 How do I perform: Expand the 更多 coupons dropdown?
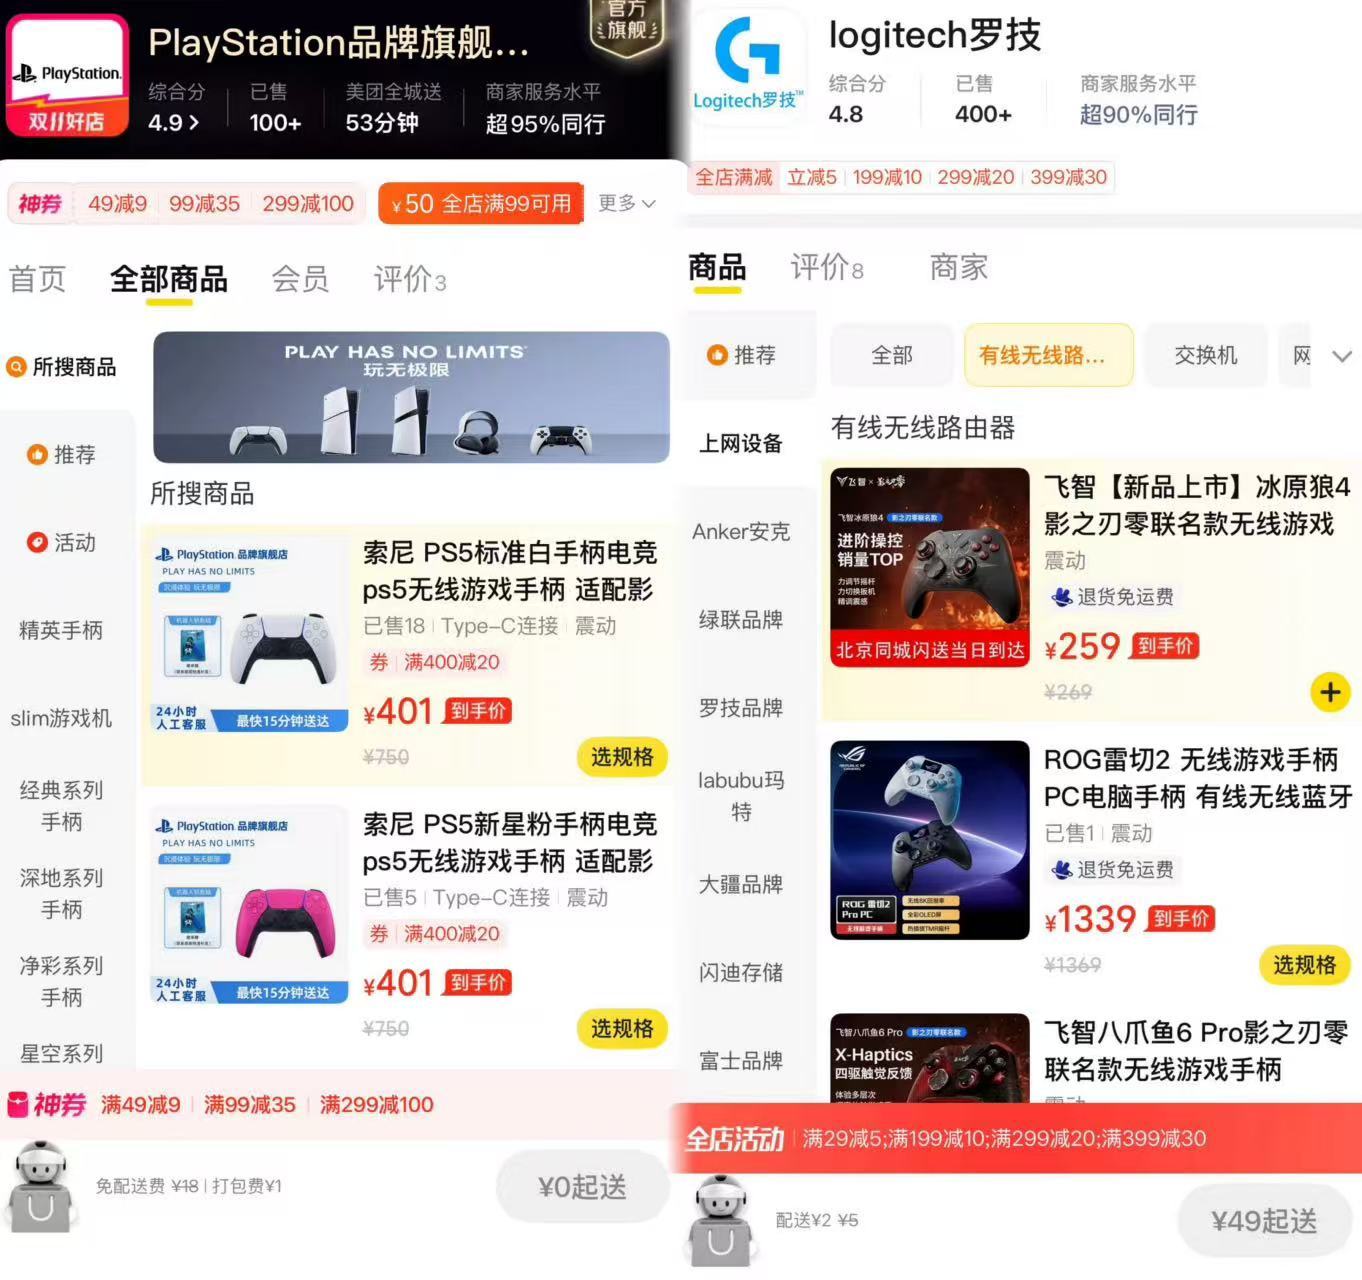coord(627,204)
